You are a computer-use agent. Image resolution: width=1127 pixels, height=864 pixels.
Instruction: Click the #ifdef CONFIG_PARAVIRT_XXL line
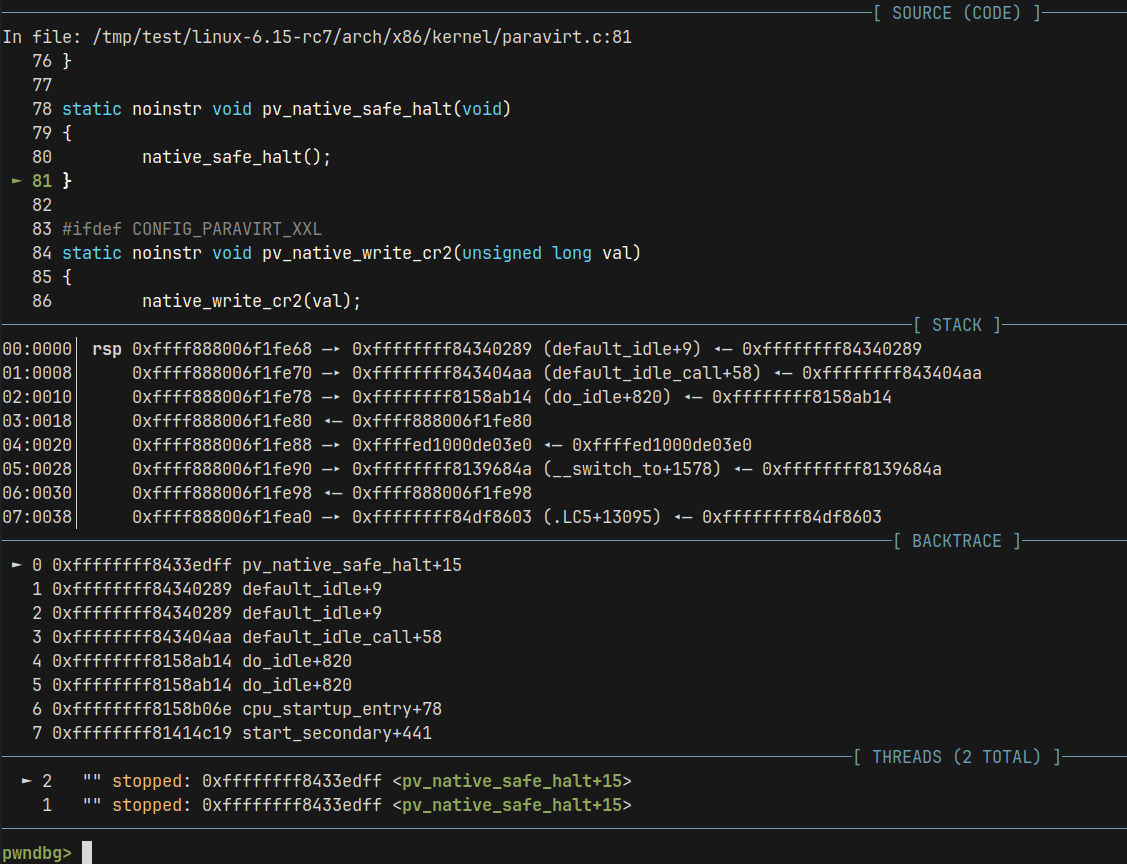[x=192, y=229]
